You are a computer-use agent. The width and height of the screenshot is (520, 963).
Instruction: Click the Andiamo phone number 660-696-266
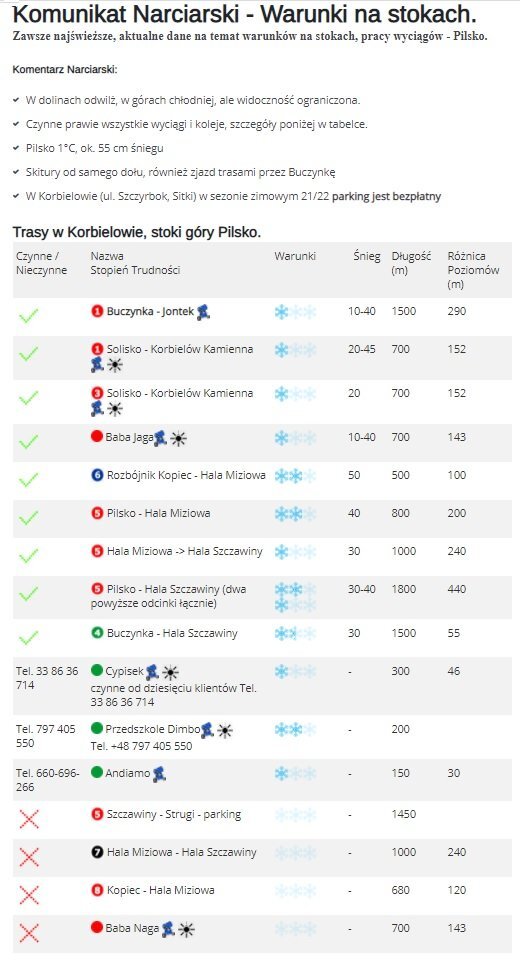[x=47, y=780]
